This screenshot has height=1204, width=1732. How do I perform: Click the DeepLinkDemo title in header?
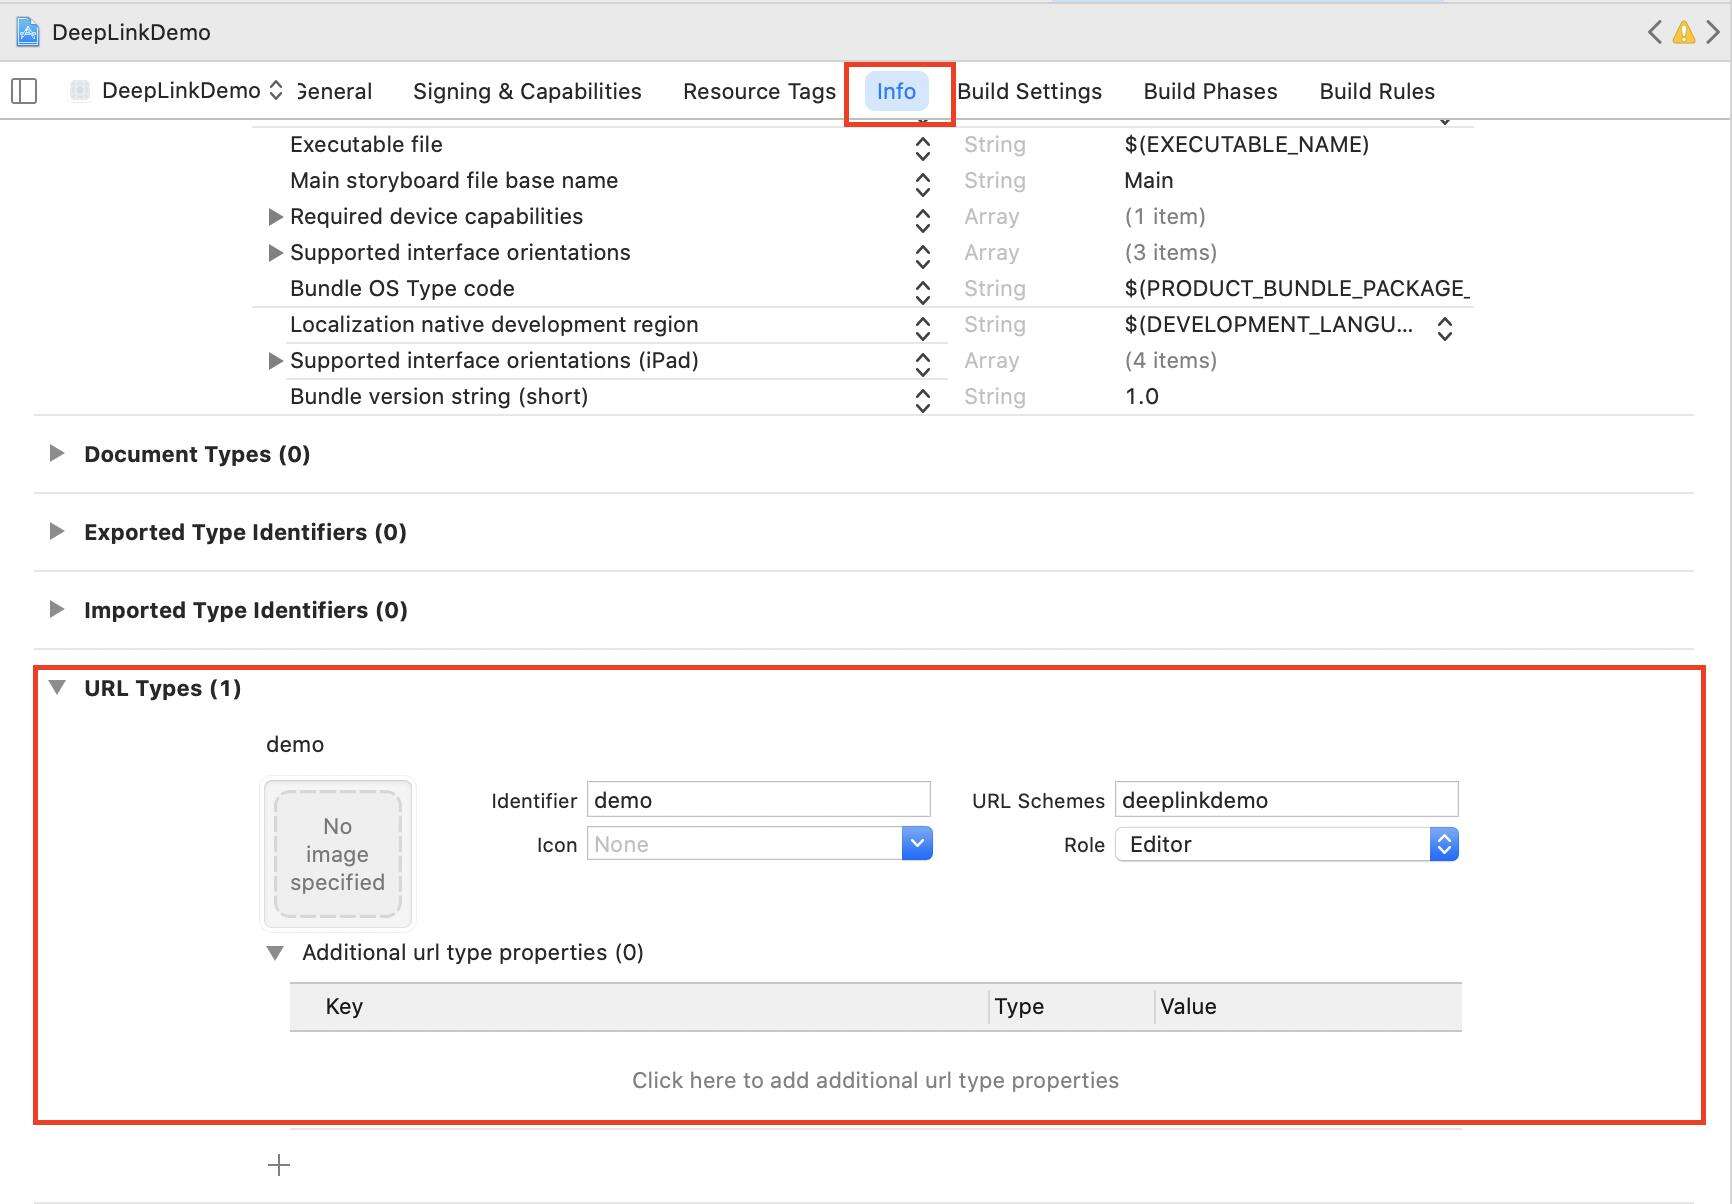coord(131,32)
